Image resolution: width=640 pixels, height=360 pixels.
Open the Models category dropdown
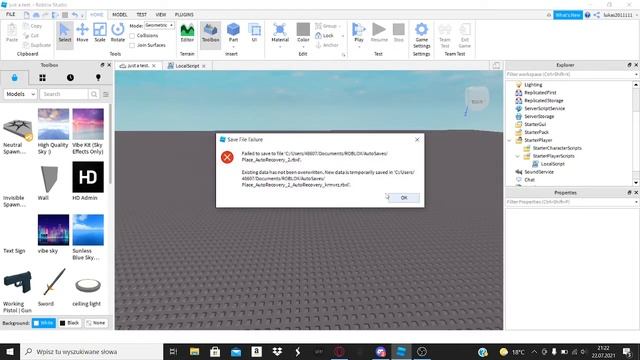click(x=20, y=94)
